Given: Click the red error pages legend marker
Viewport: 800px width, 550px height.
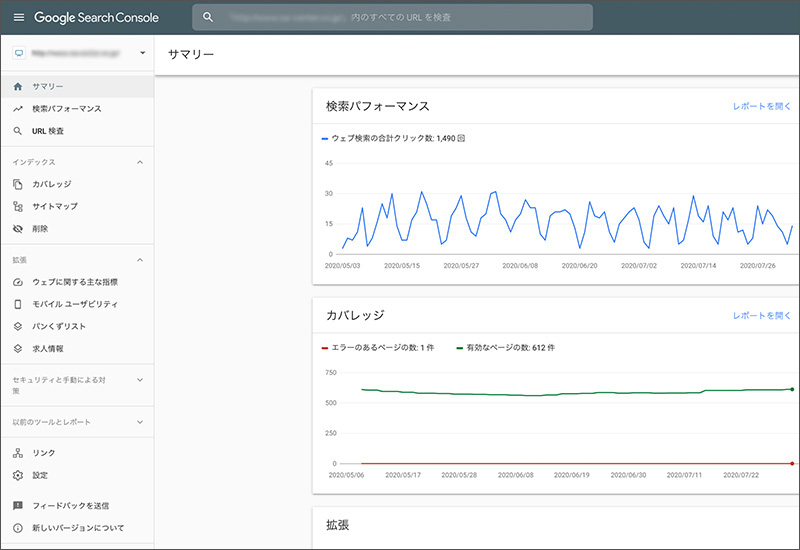Looking at the screenshot, I should (324, 348).
